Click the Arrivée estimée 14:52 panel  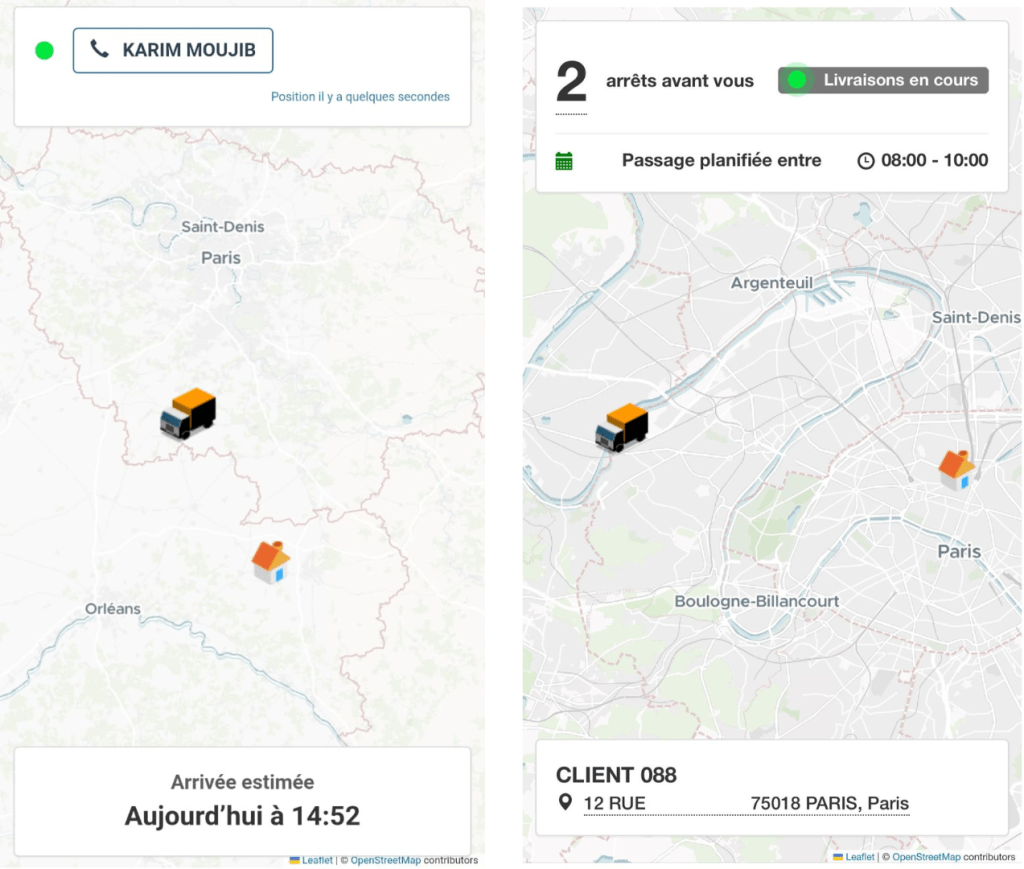point(242,801)
